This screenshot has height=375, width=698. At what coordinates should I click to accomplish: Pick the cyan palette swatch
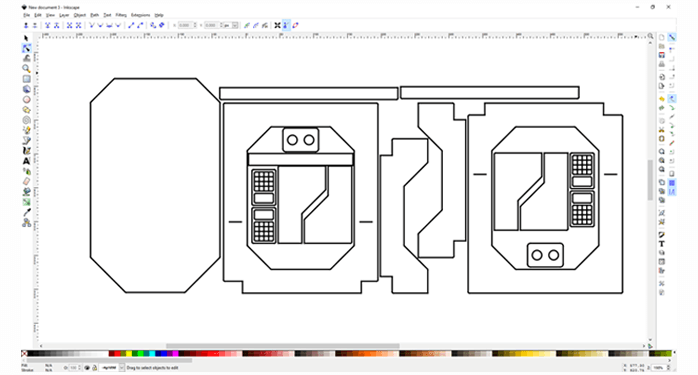[152, 354]
